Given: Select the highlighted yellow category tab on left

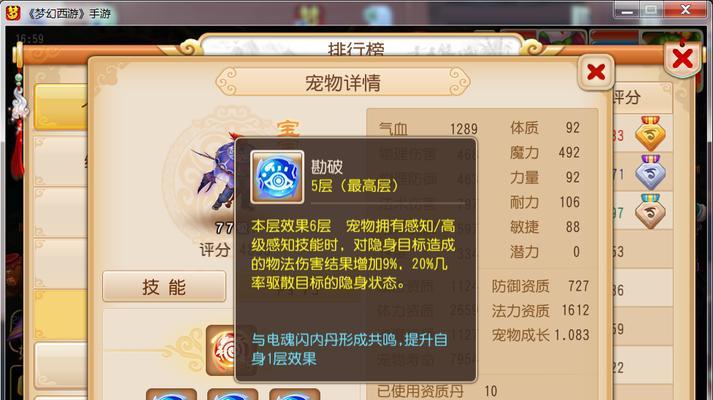Looking at the screenshot, I should (61, 107).
